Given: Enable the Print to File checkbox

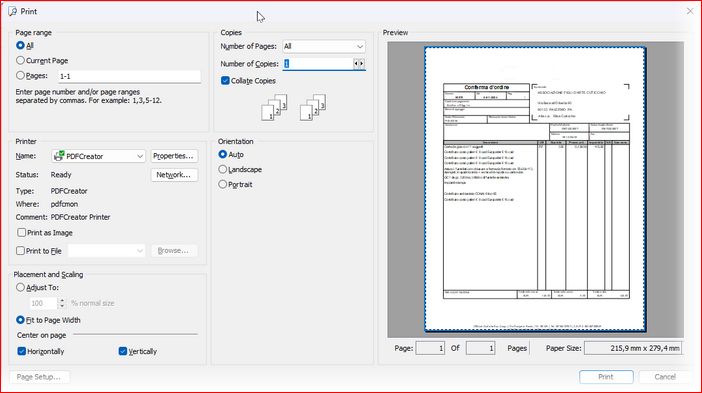Looking at the screenshot, I should [x=20, y=251].
